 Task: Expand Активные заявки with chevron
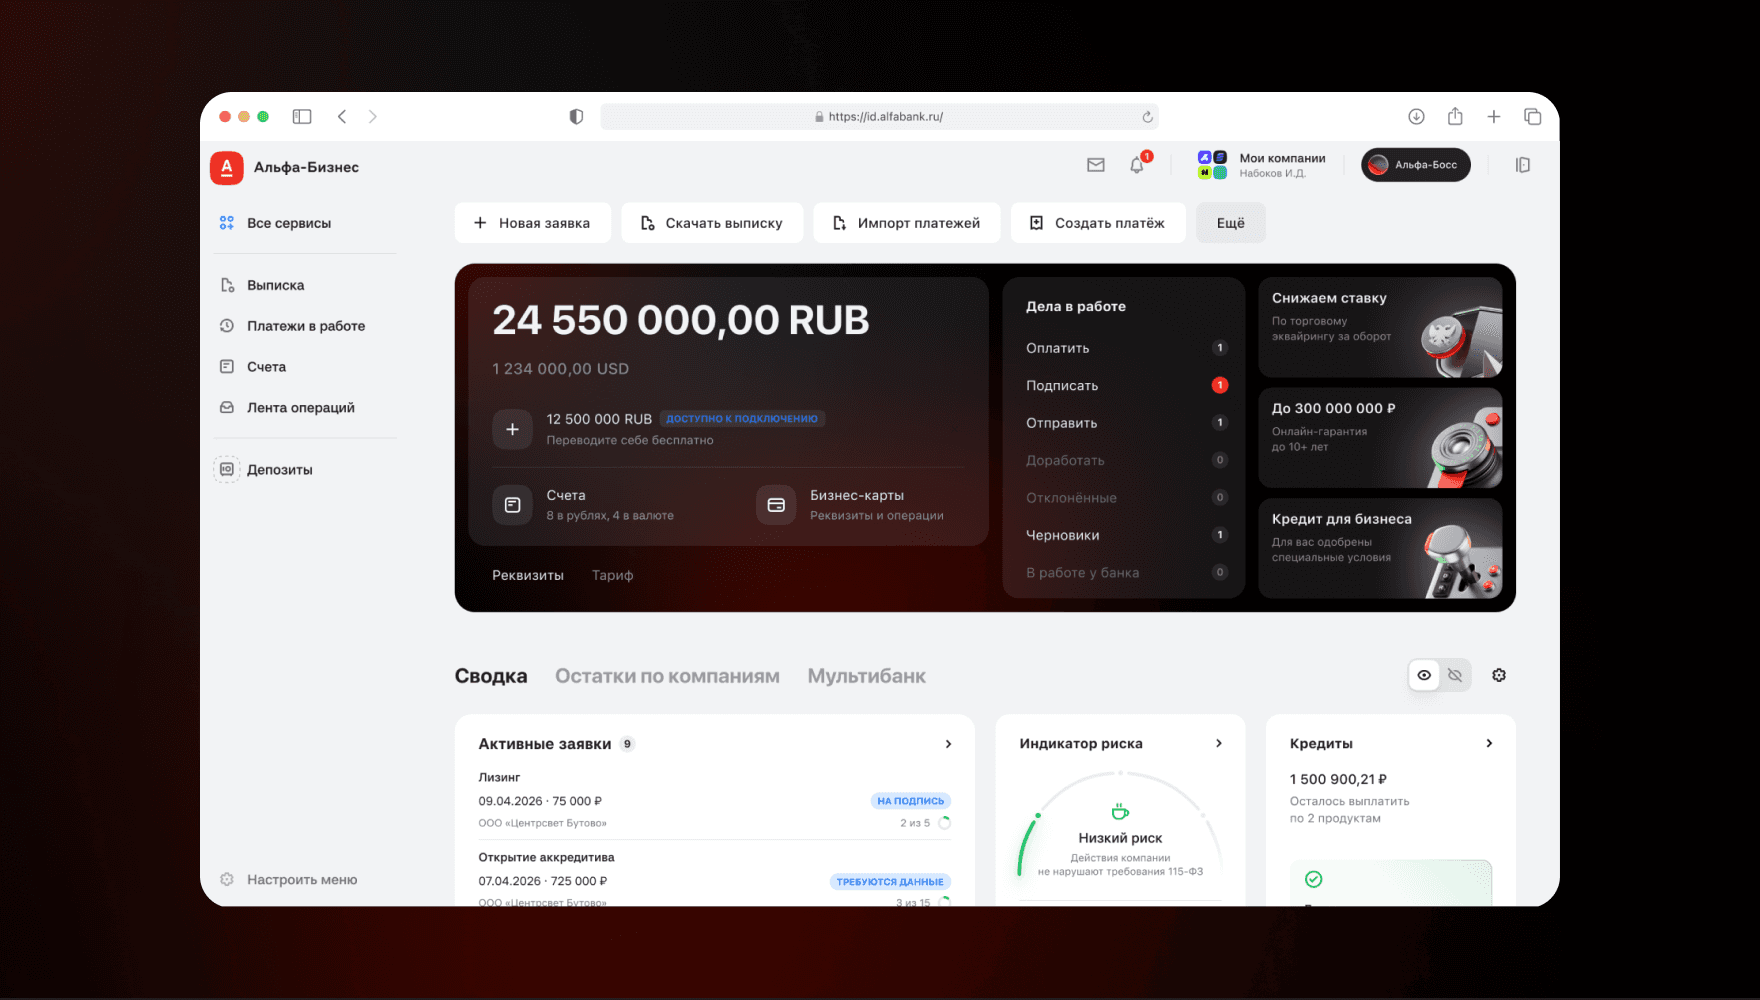(x=949, y=744)
